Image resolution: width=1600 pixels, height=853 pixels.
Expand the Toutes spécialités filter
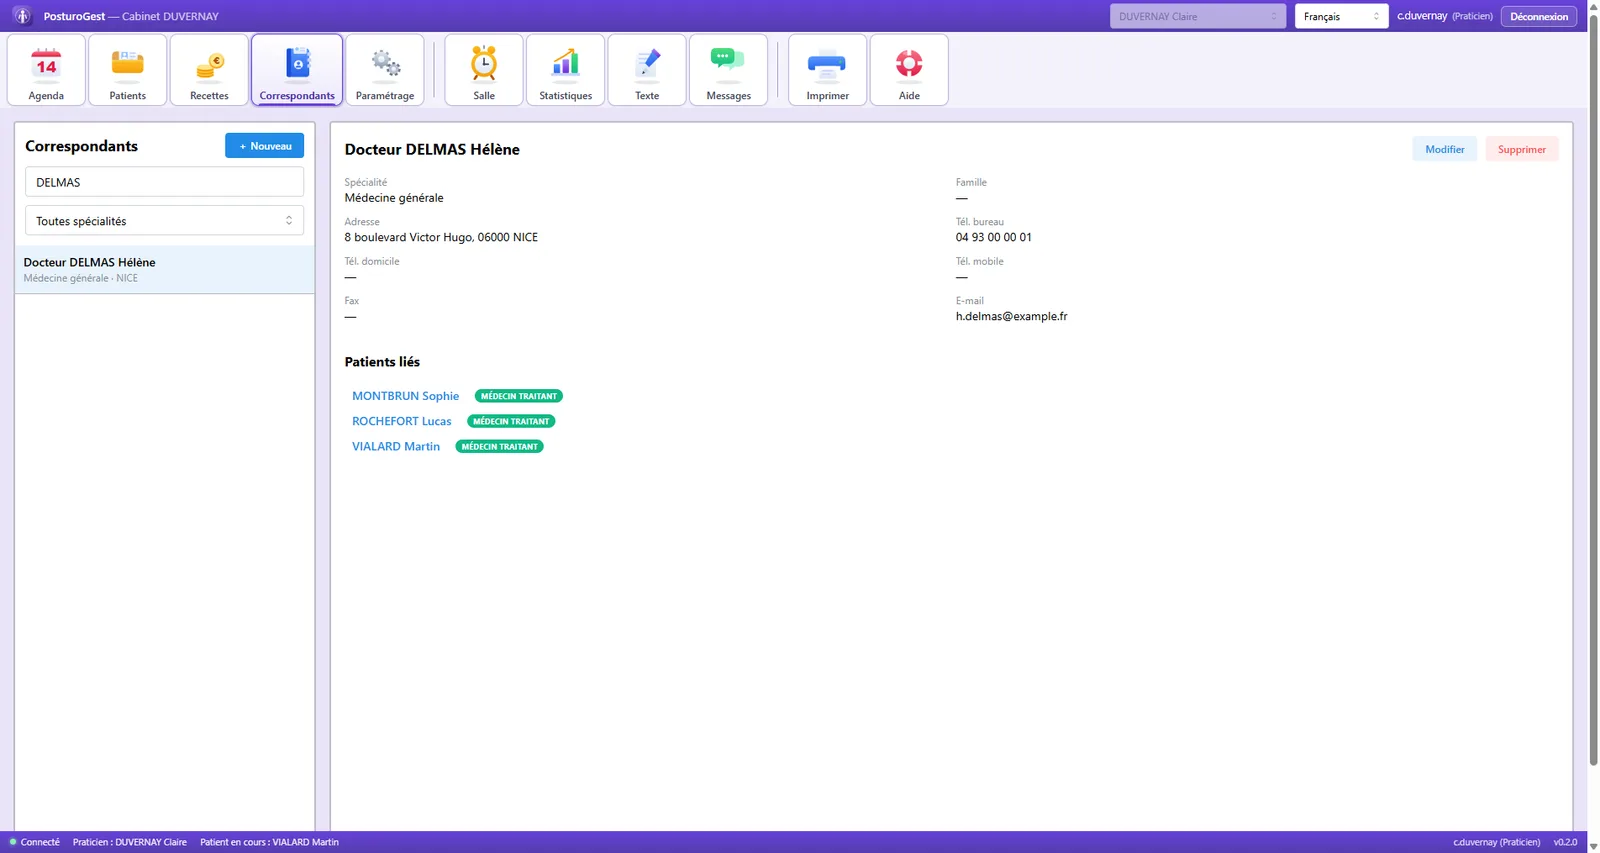(164, 221)
